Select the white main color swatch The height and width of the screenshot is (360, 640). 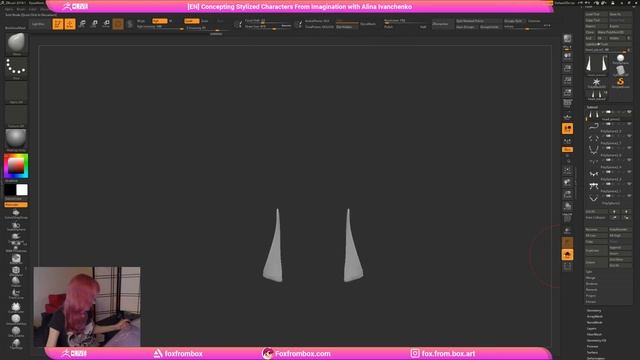[x=22, y=190]
